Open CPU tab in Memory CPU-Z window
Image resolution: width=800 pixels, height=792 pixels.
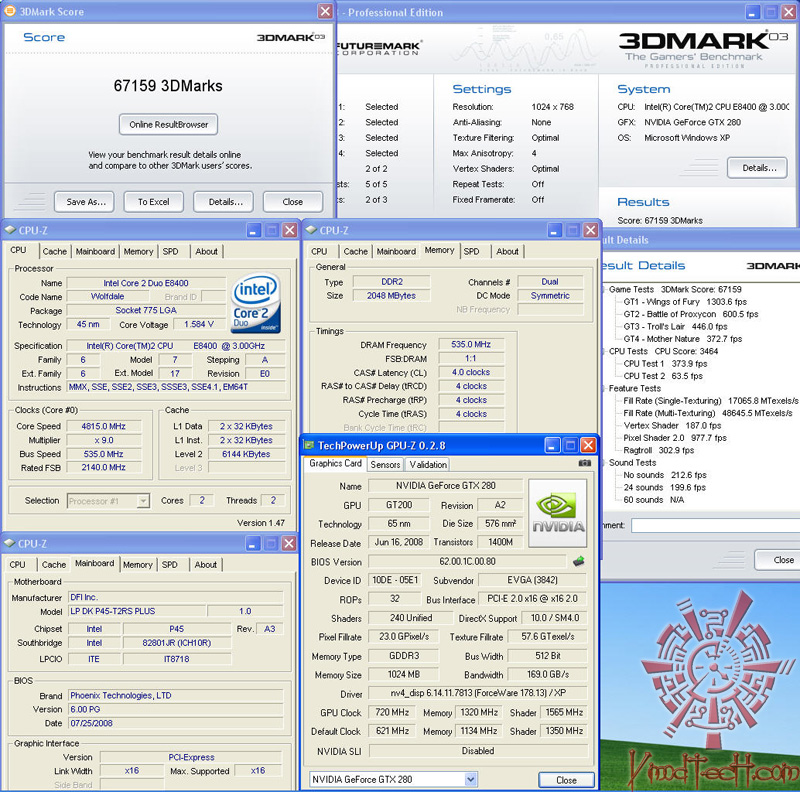[319, 252]
